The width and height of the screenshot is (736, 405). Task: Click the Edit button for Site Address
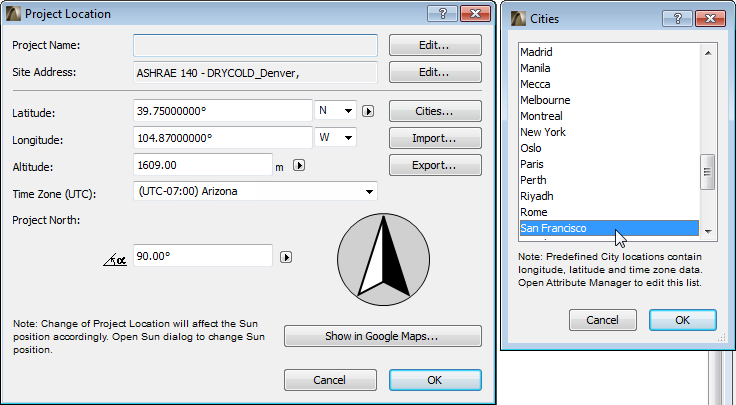point(435,72)
